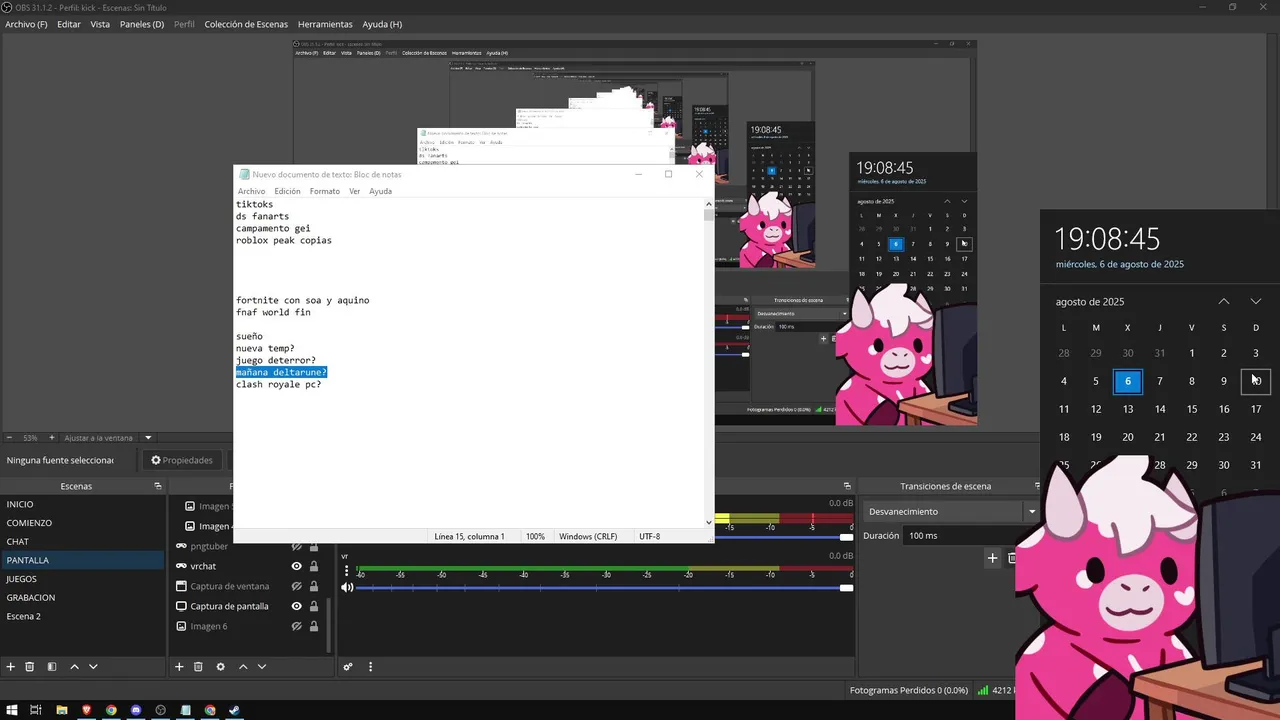Screen dimensions: 1280x720
Task: Open Discord from taskbar
Action: 136,710
